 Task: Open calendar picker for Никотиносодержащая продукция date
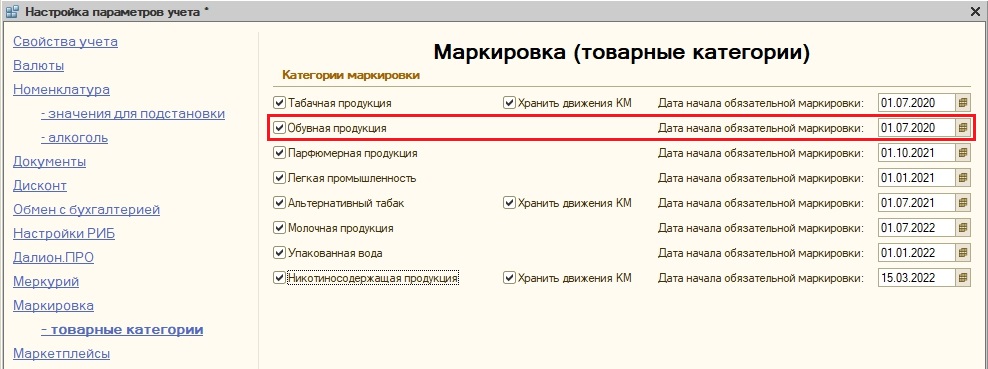pos(962,278)
